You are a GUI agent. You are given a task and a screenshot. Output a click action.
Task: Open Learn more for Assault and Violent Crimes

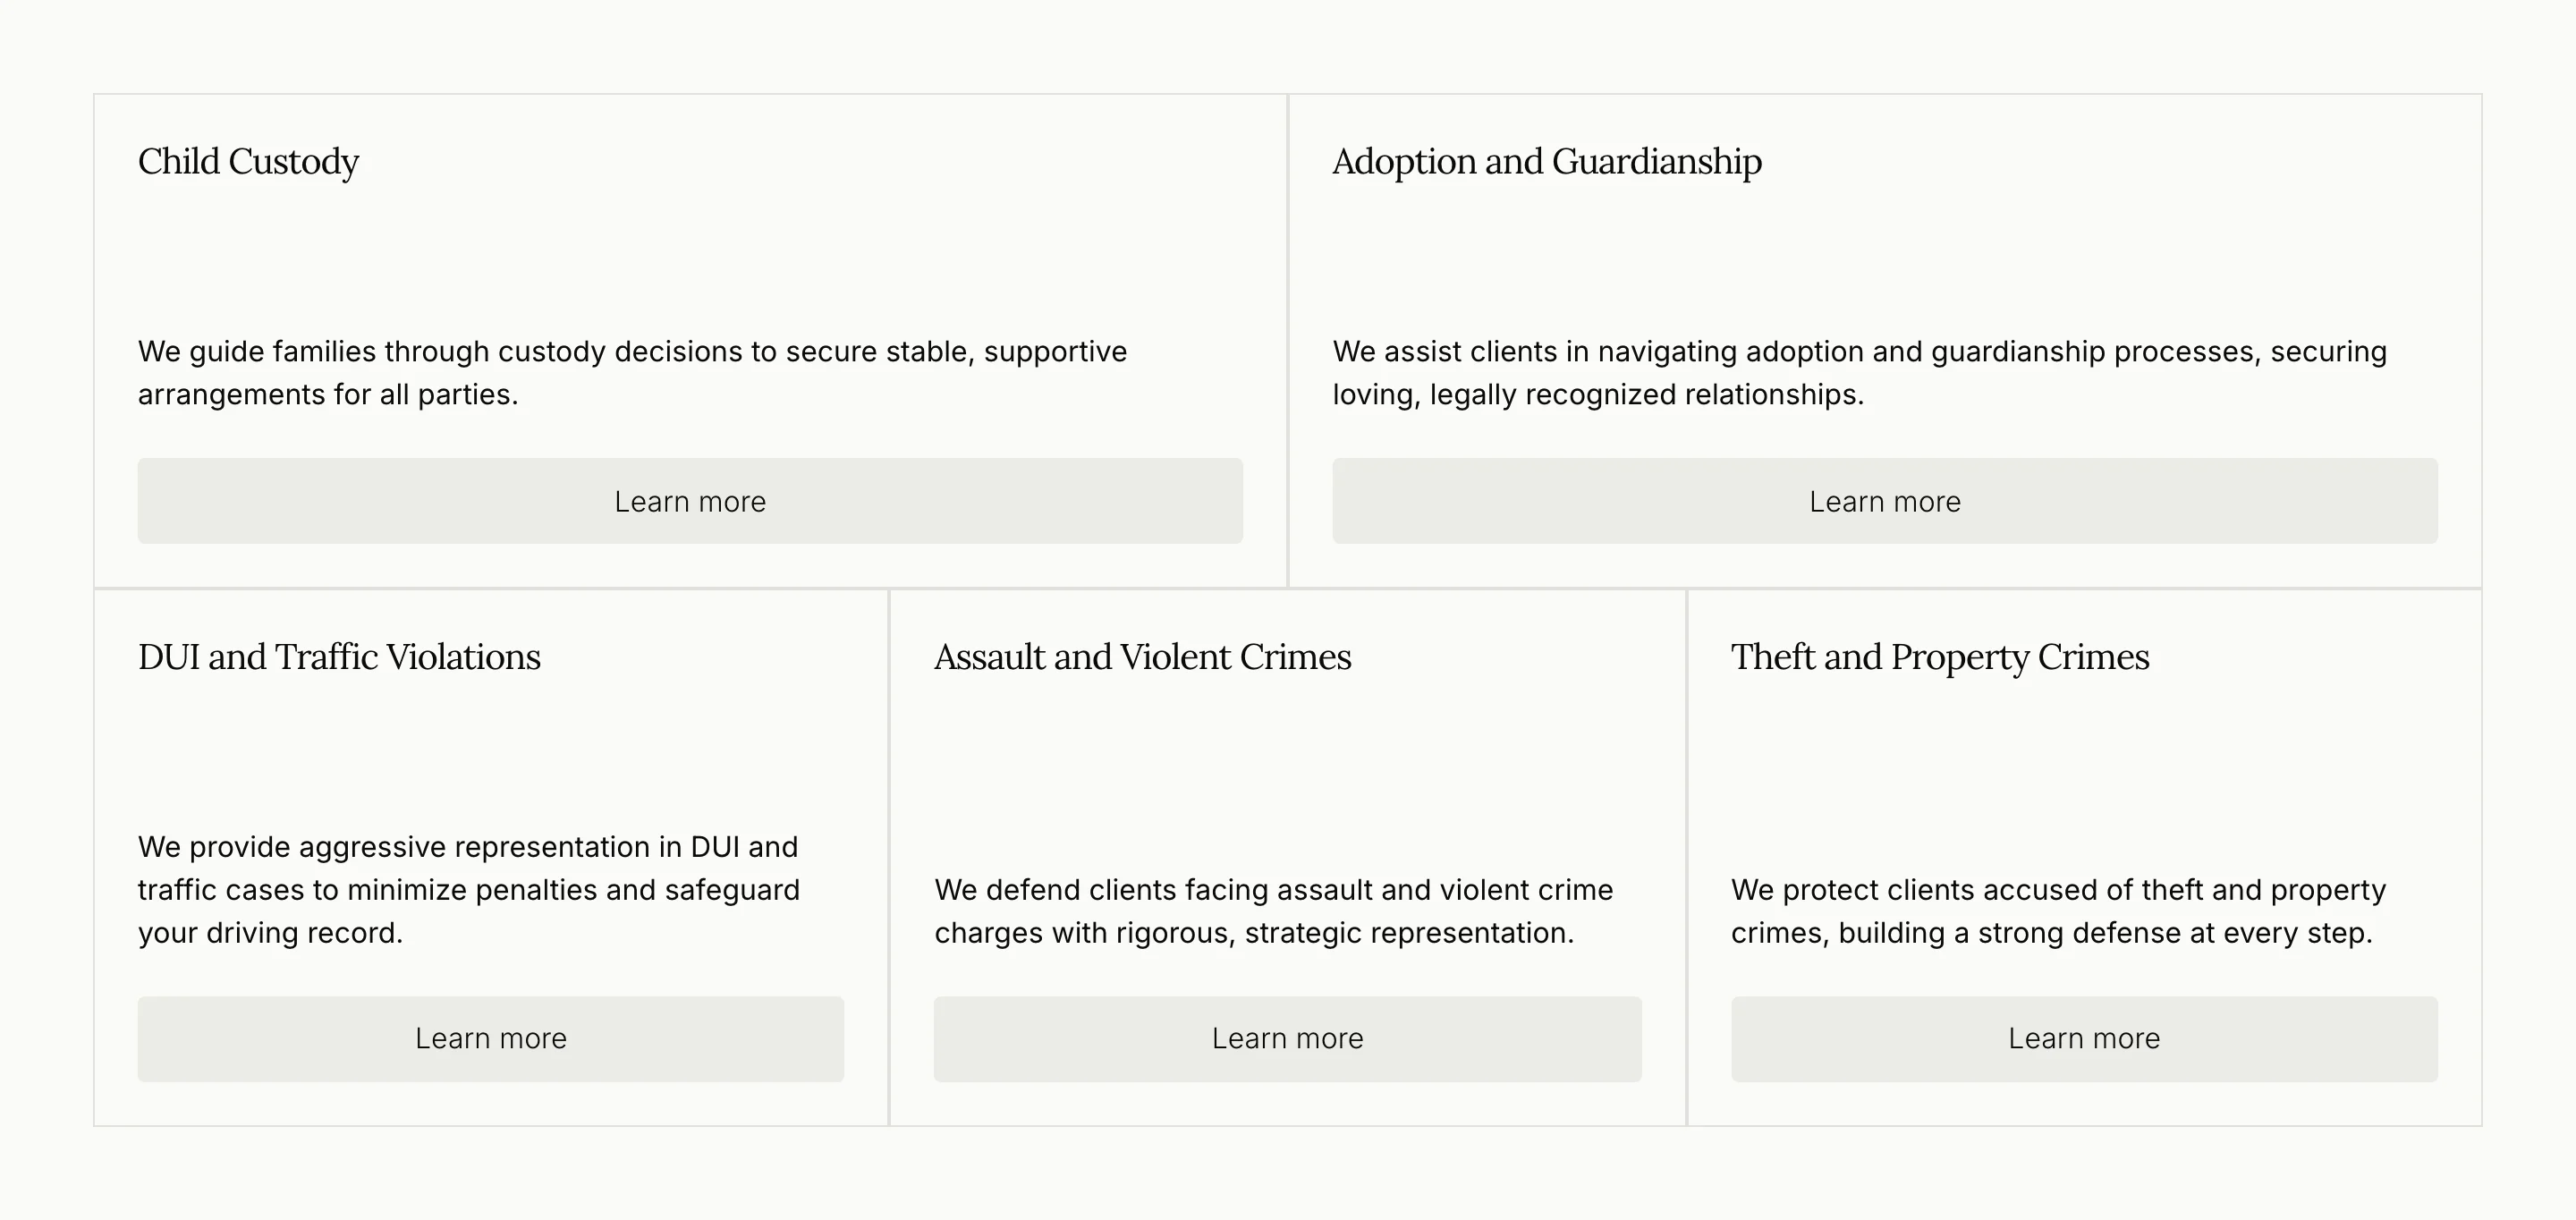click(x=1288, y=1039)
